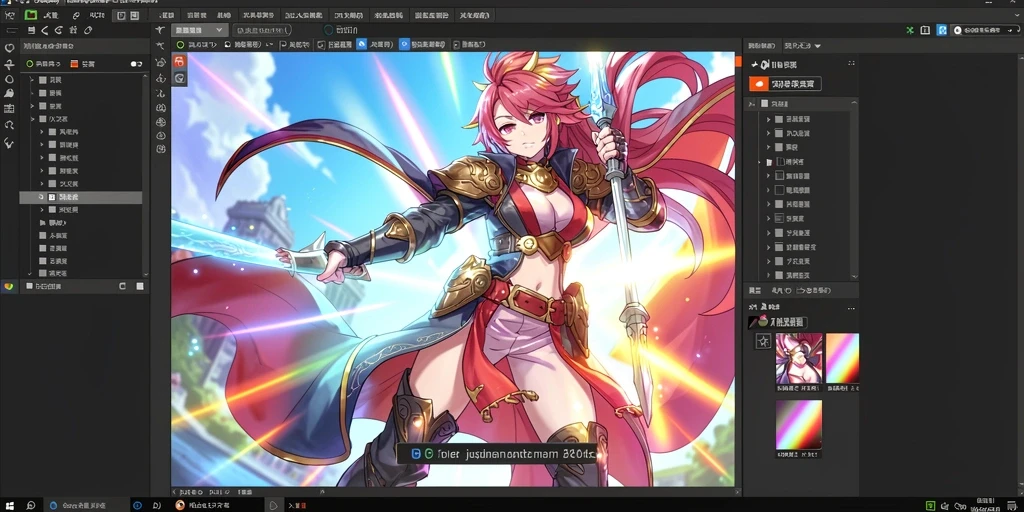The width and height of the screenshot is (1024, 512).
Task: Click the Windows Start button on the taskbar
Action: tap(9, 505)
